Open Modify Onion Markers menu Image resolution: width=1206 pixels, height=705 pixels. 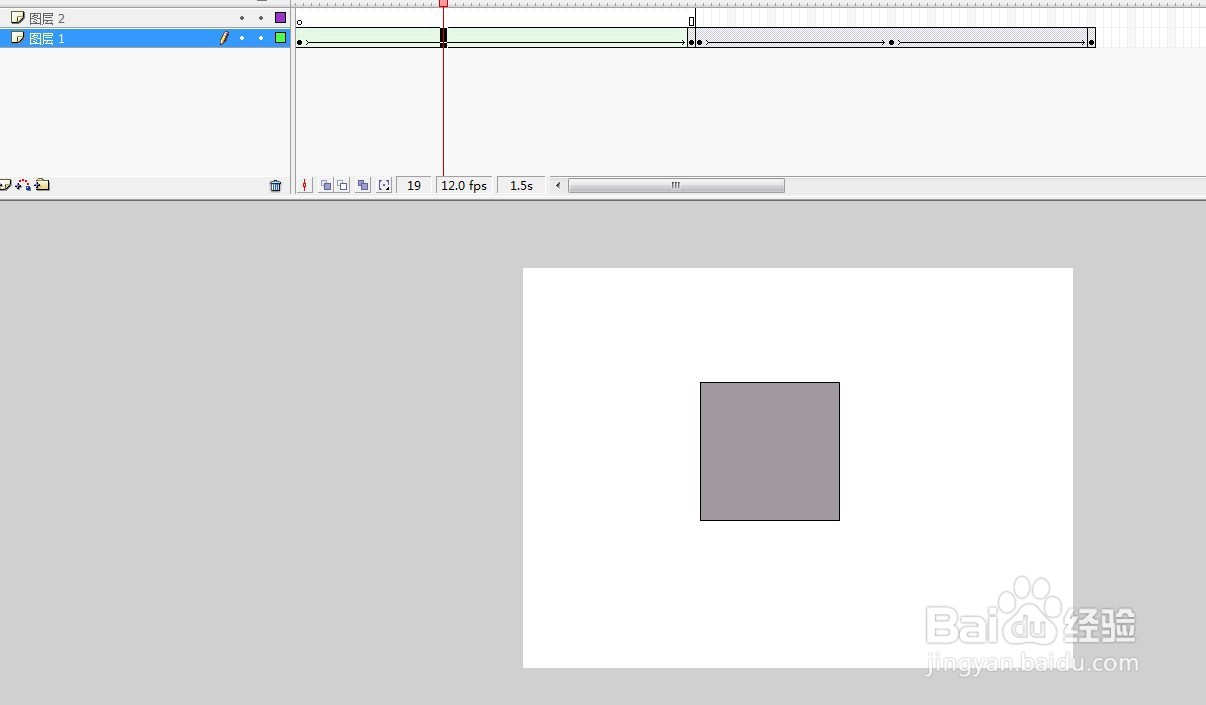384,185
